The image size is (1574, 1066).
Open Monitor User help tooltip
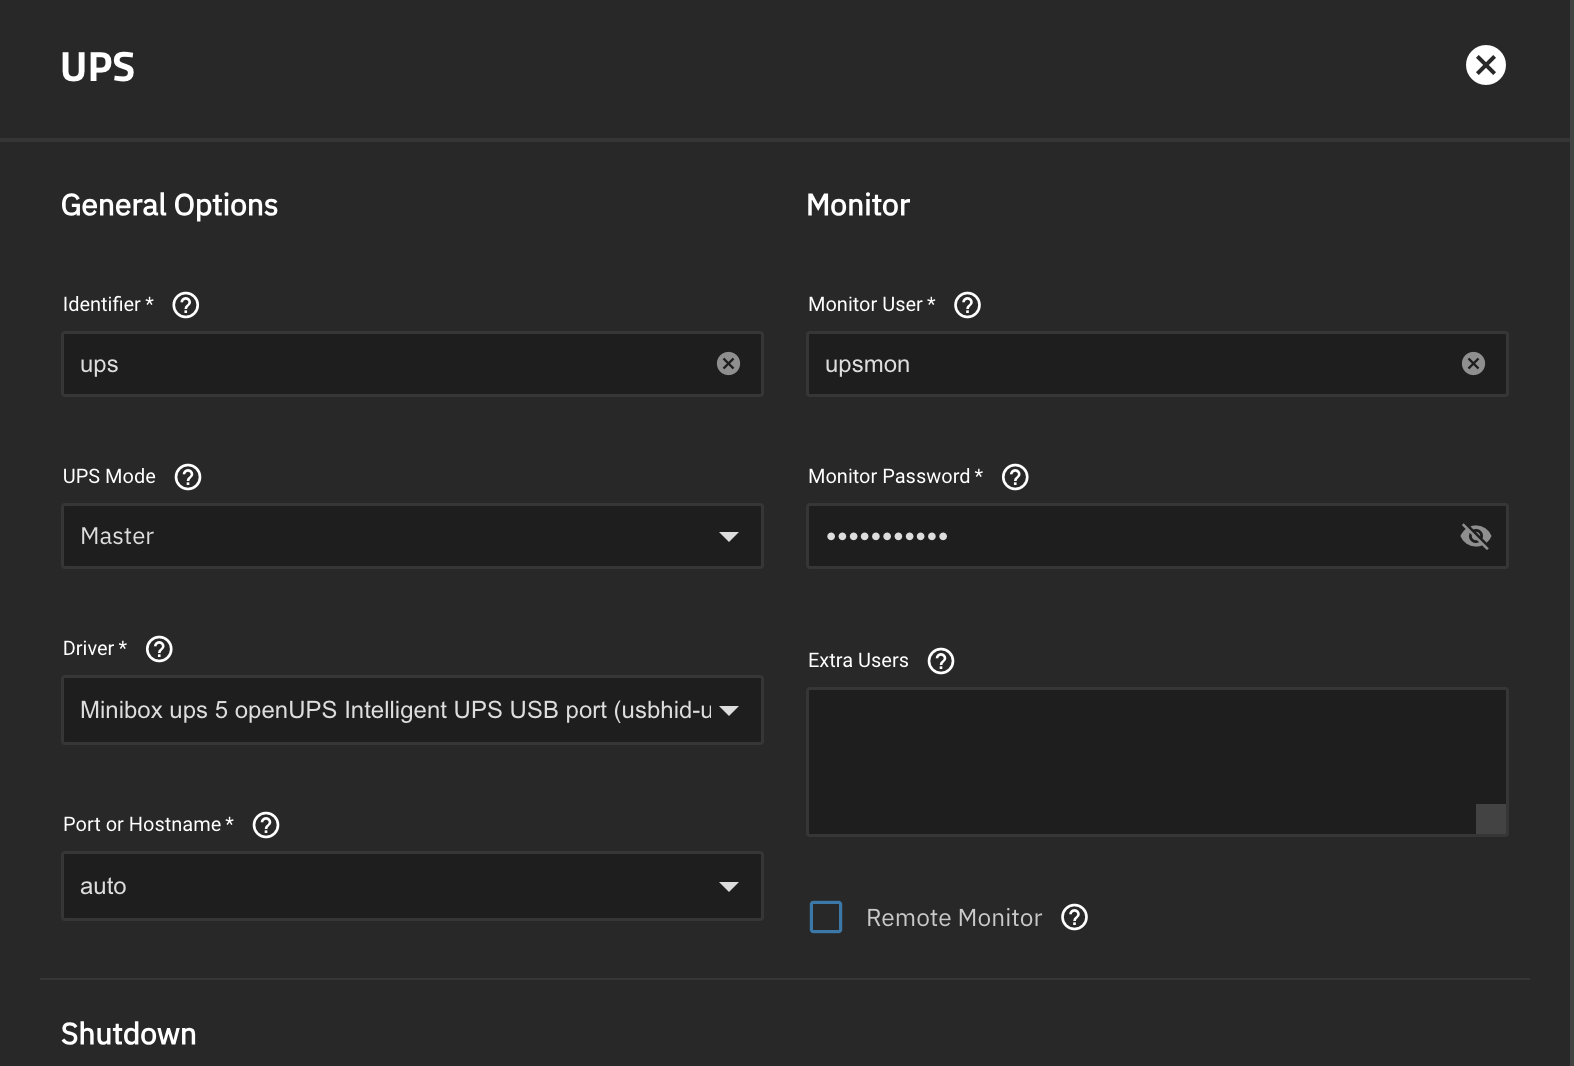[x=967, y=305]
